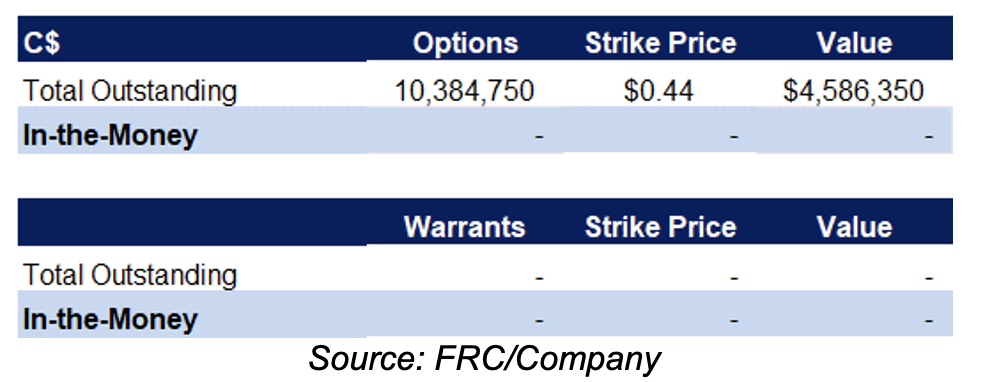Click Total Outstanding label in warrants table
Screen dimensions: 984x382
[131, 275]
